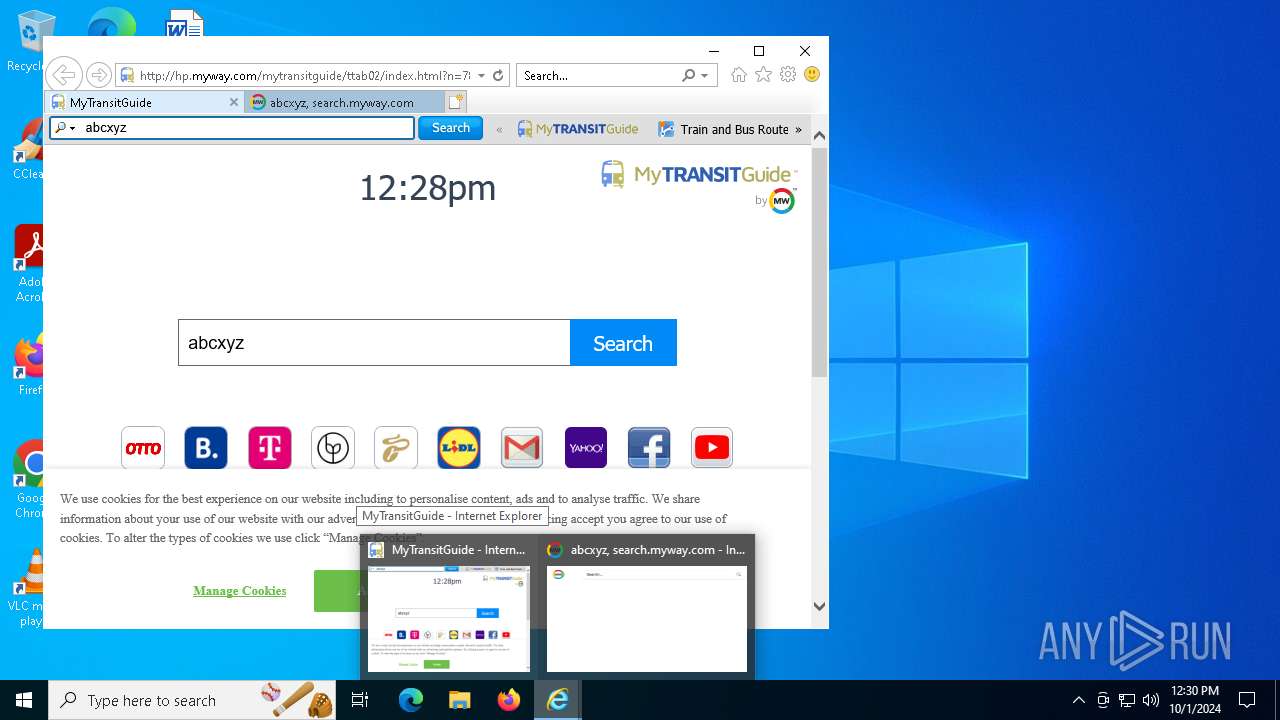Expand the IE search provider dropdown arrow
The image size is (1280, 720).
coord(704,75)
